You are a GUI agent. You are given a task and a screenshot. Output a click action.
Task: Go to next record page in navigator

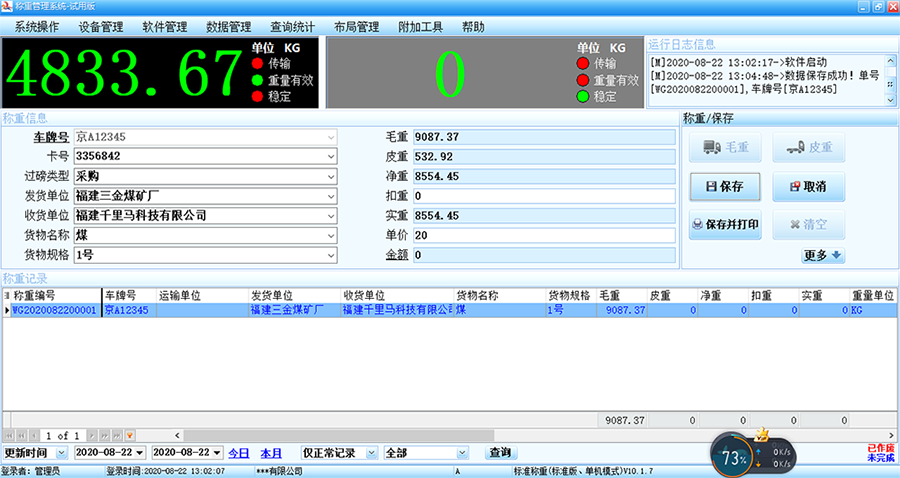[91, 436]
